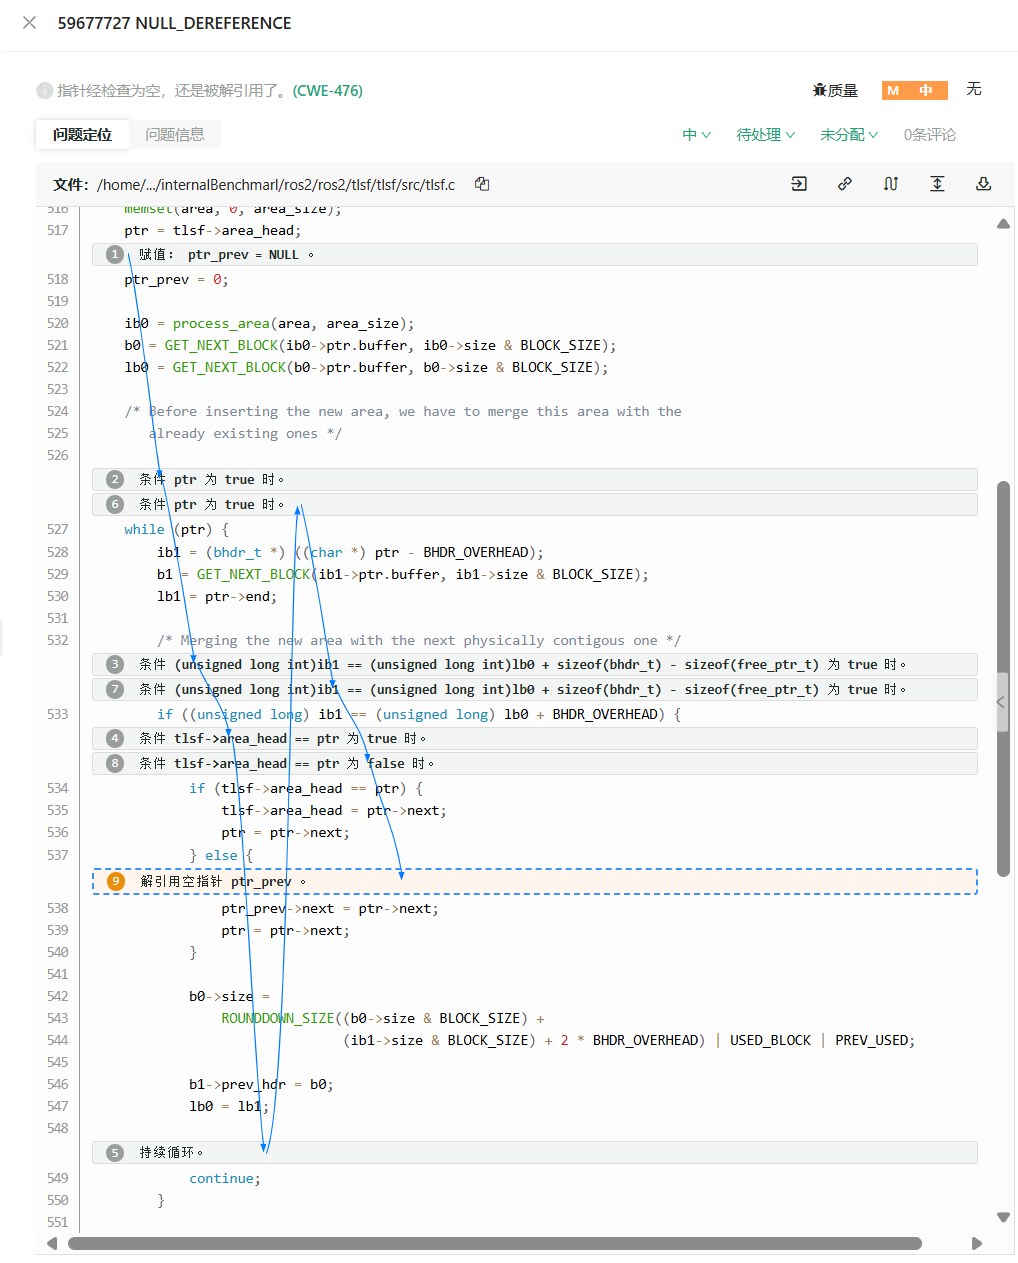Click the expand/collapse code icon in file toolbar

click(937, 184)
